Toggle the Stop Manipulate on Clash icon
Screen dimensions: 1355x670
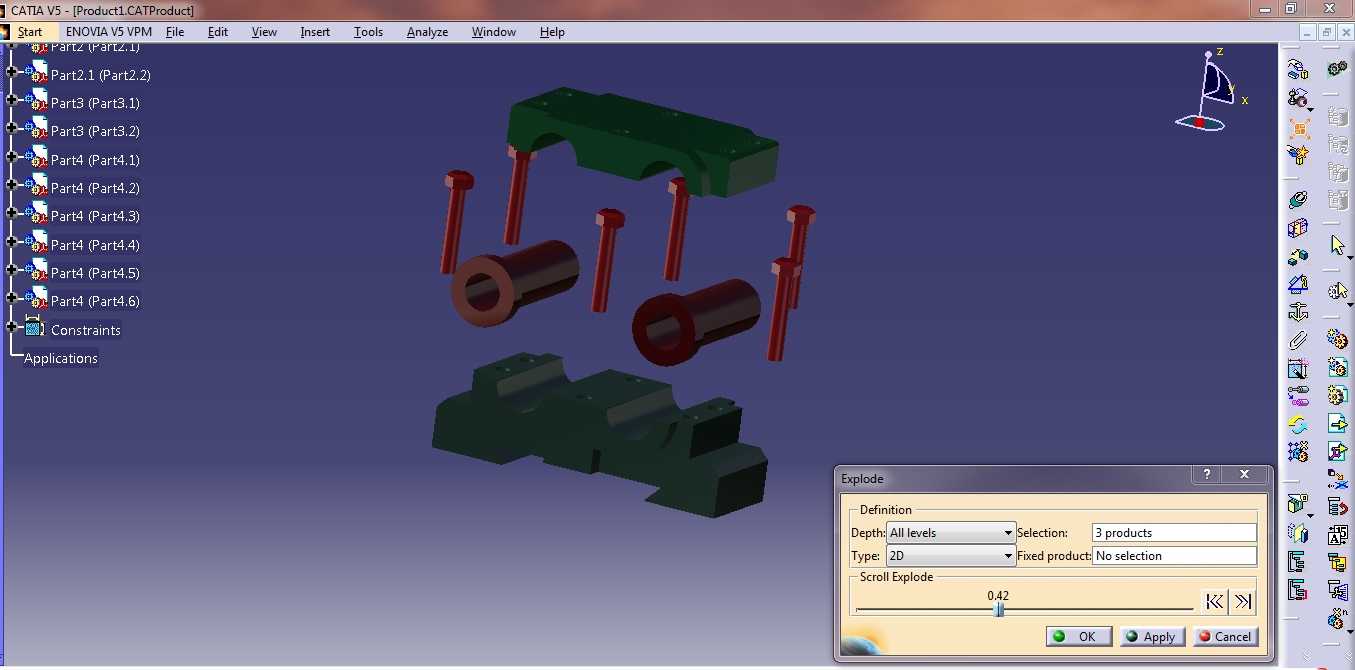pos(1298,155)
